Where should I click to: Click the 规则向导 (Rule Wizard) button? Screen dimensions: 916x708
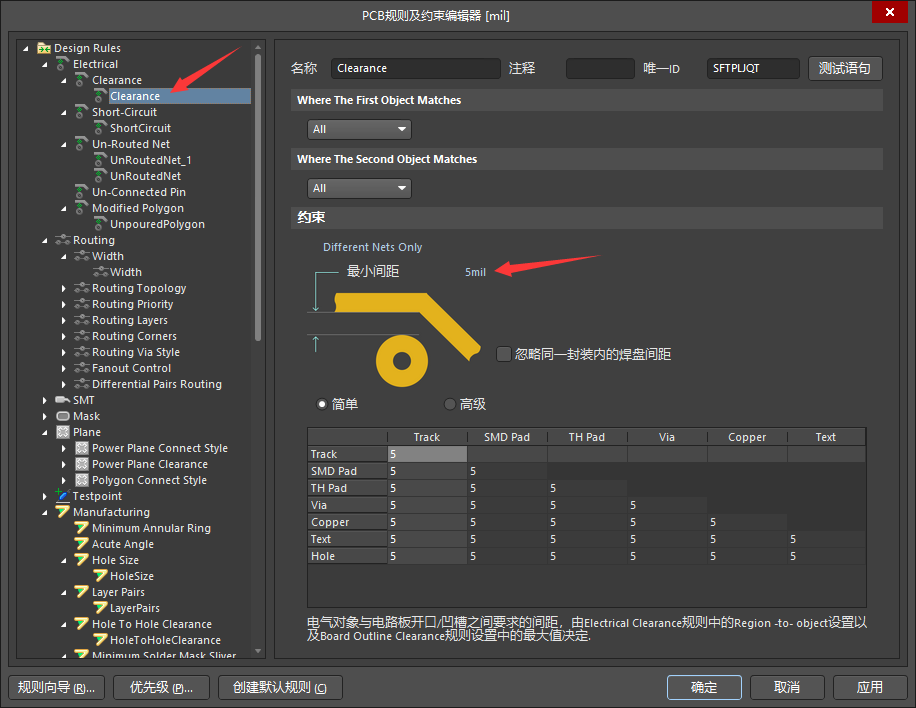click(56, 687)
